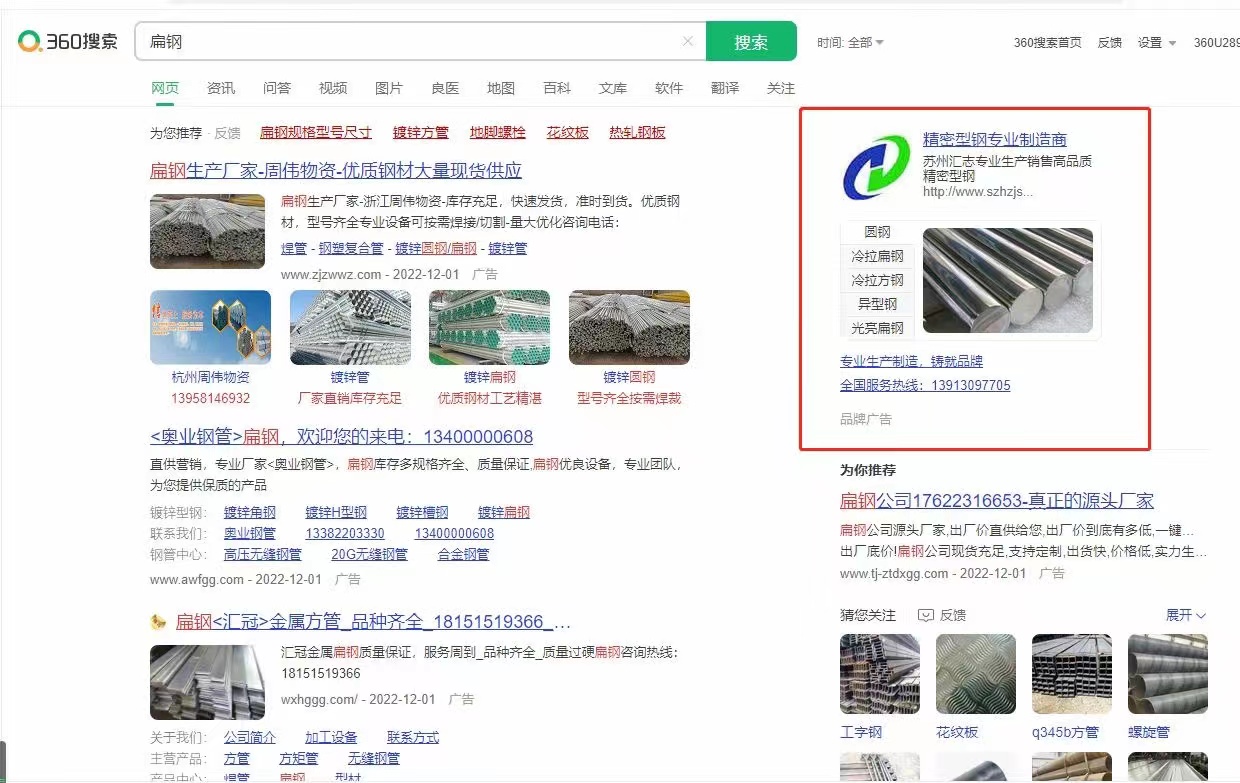The image size is (1240, 783).
Task: Switch to the 资讯 tab
Action: click(x=221, y=88)
